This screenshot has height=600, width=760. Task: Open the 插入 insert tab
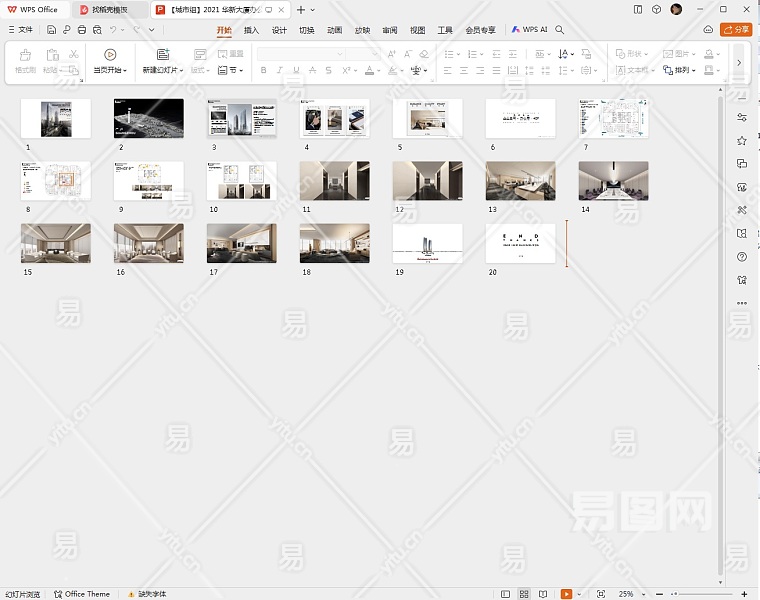[x=251, y=30]
